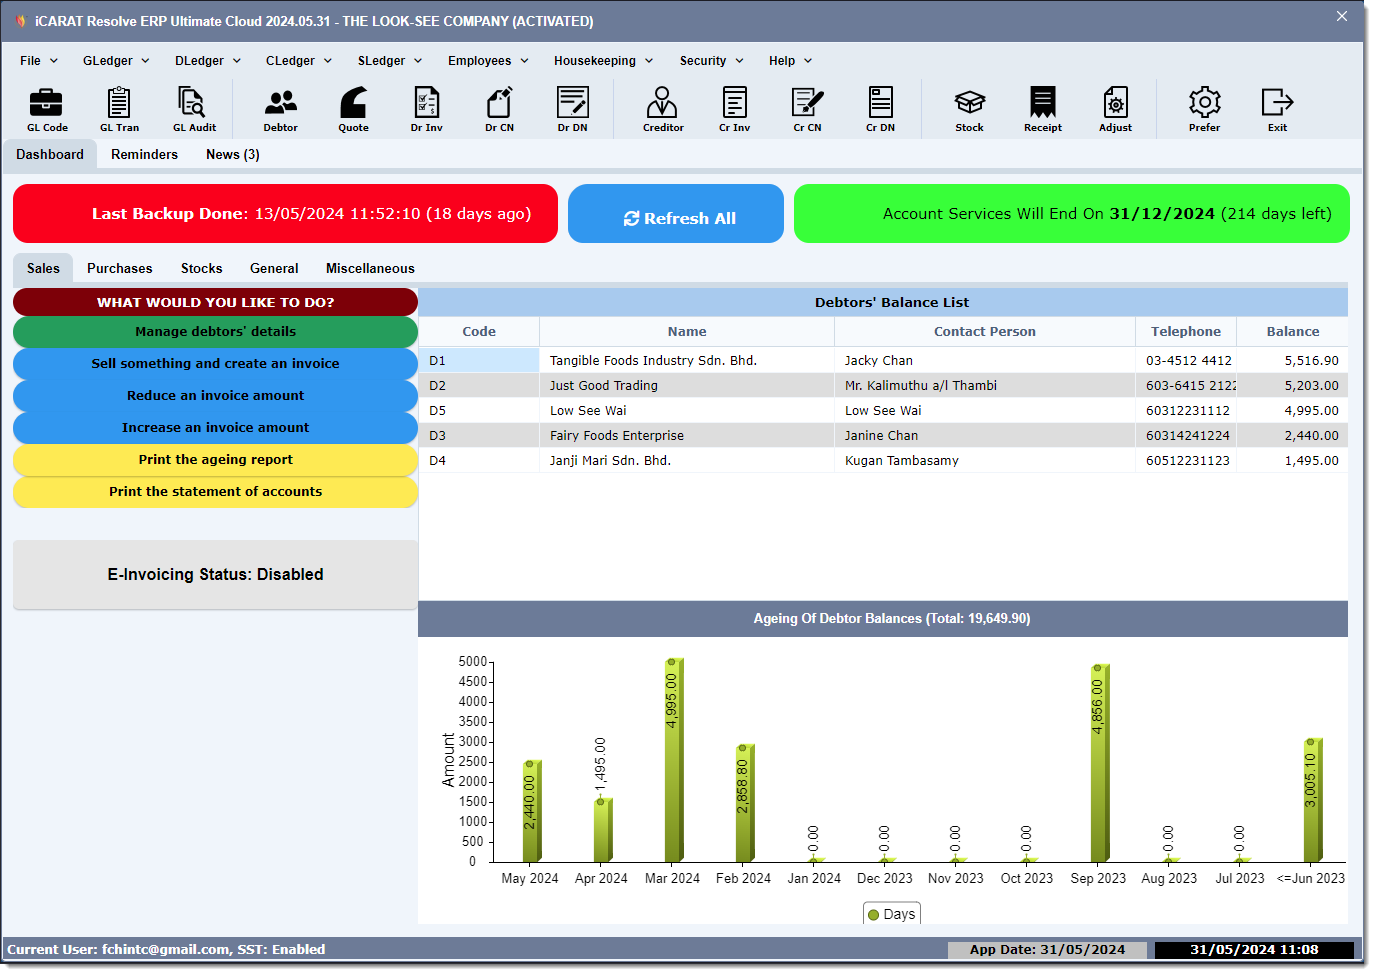Expand the GLedger menu dropdown
The height and width of the screenshot is (974, 1374).
coord(116,61)
